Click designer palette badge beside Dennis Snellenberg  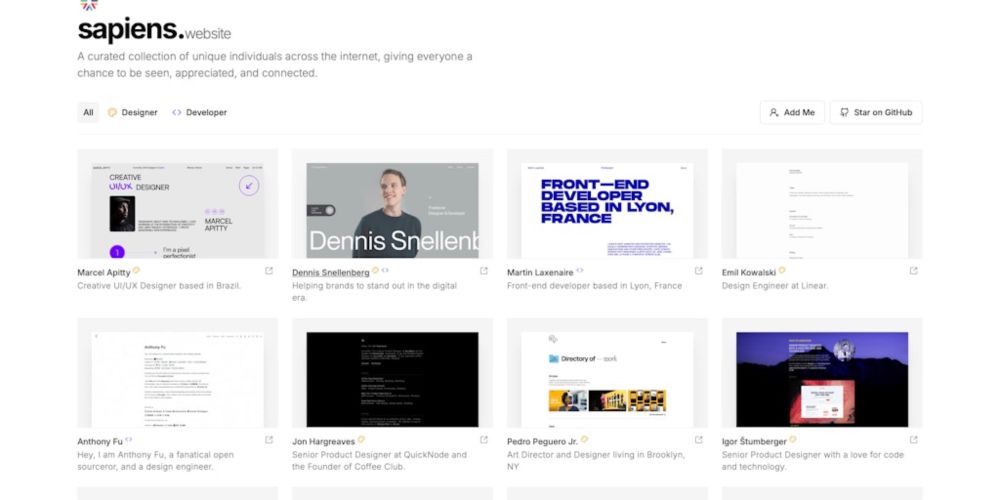click(x=376, y=270)
